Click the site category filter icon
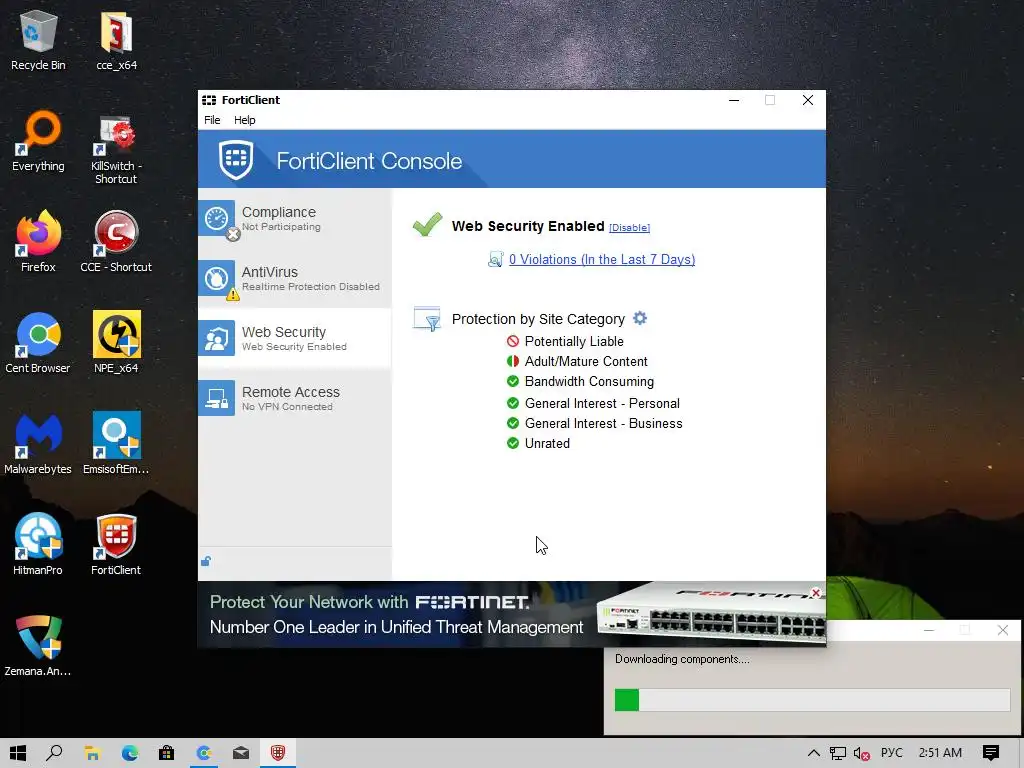This screenshot has width=1024, height=768. coord(427,319)
